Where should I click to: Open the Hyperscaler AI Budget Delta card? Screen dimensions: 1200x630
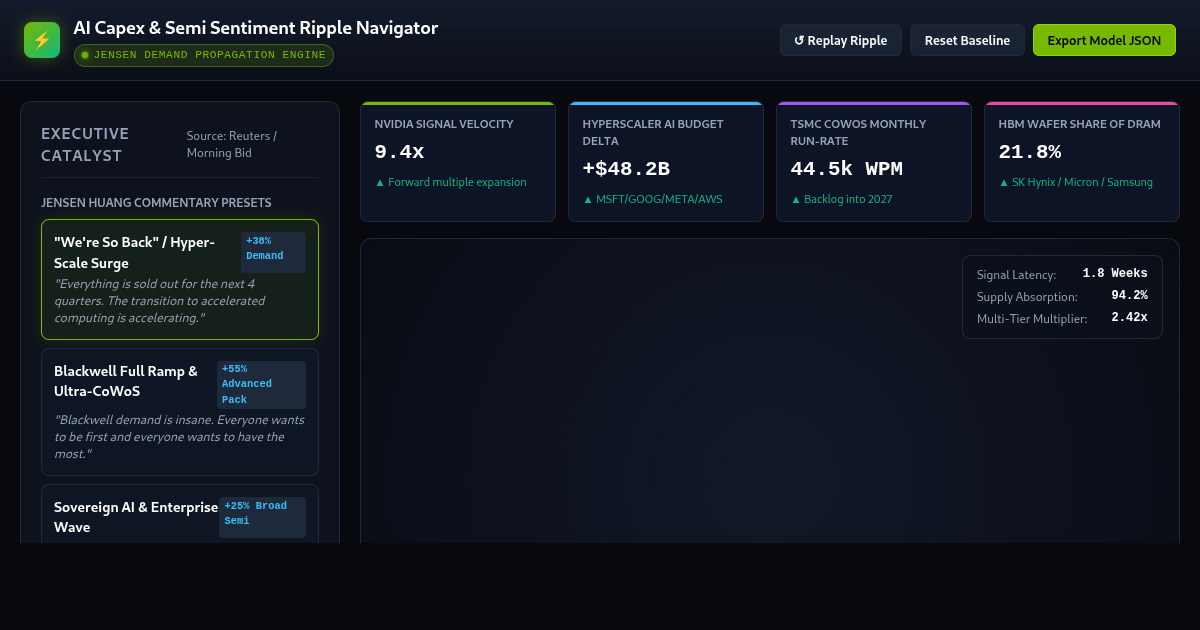[666, 161]
